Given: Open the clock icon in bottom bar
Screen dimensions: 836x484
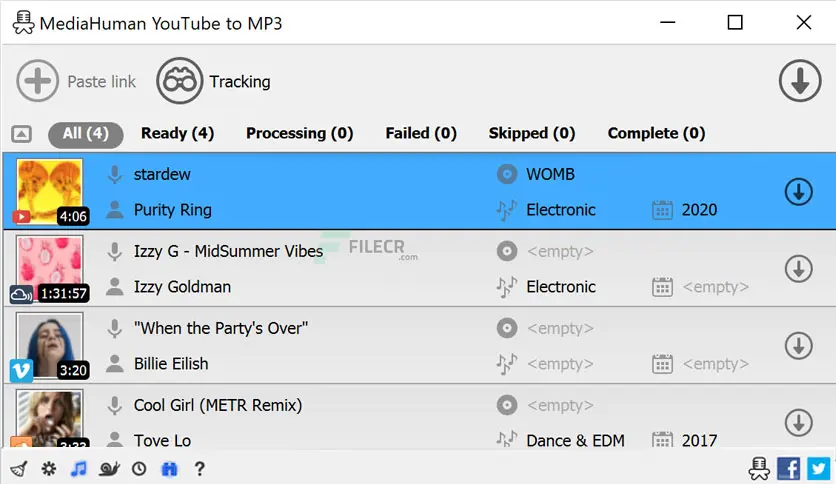Looking at the screenshot, I should [x=139, y=468].
